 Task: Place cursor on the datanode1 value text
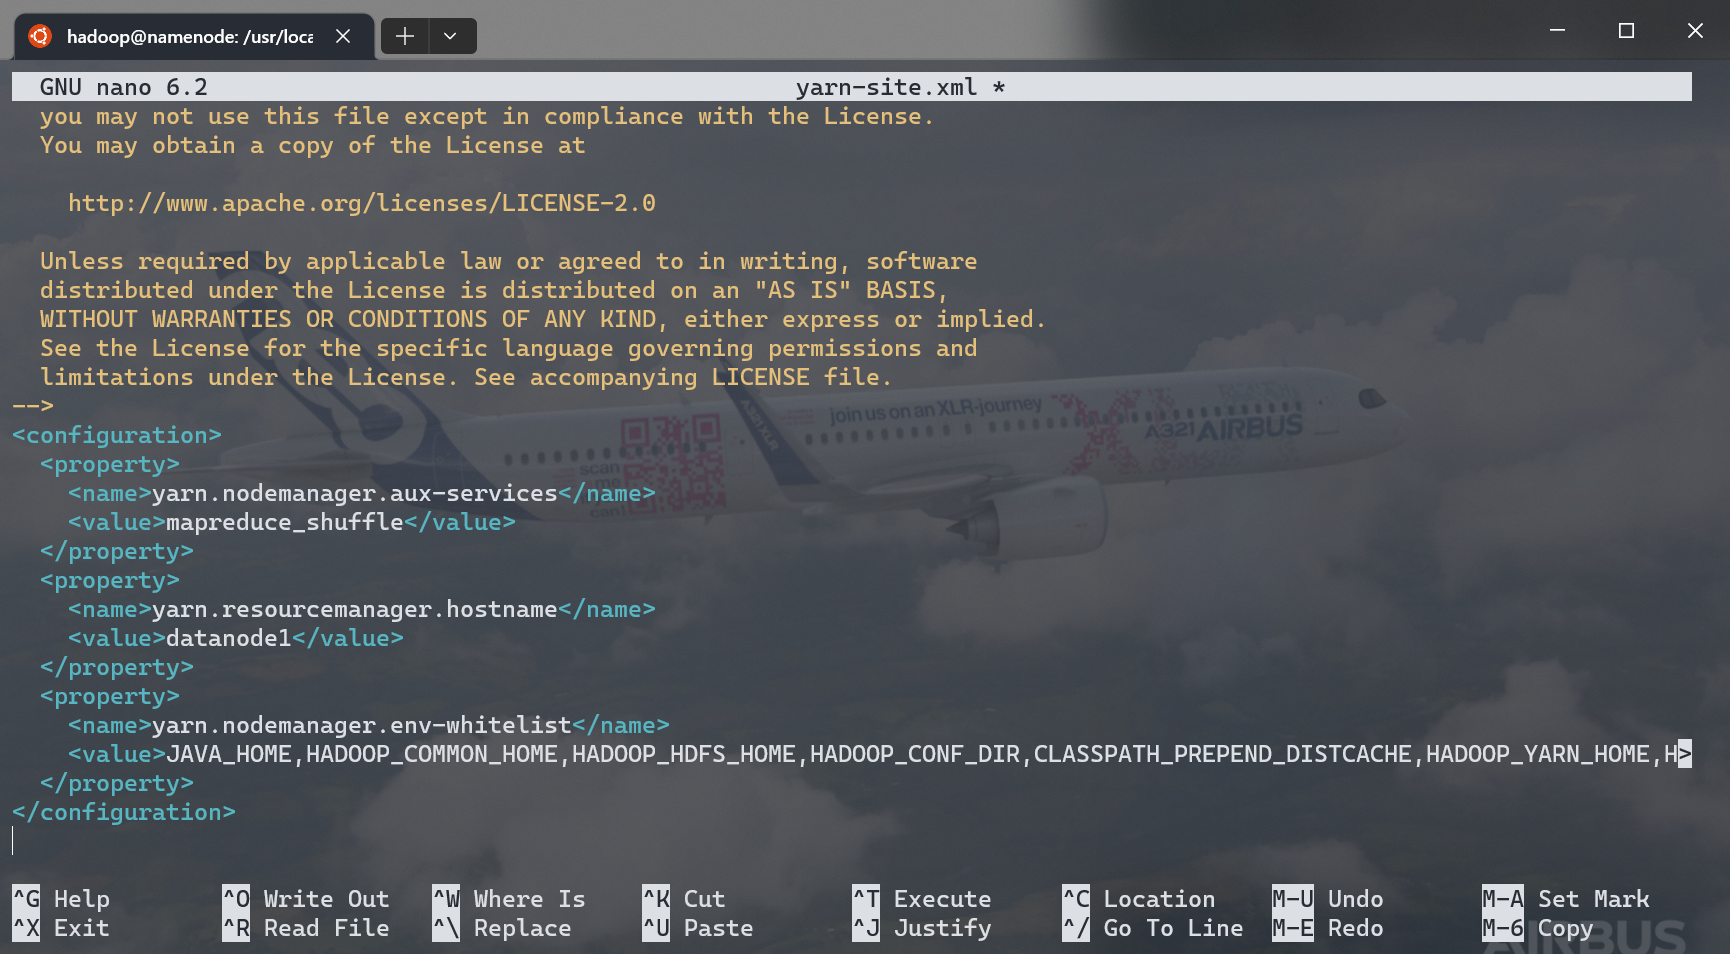pyautogui.click(x=228, y=638)
